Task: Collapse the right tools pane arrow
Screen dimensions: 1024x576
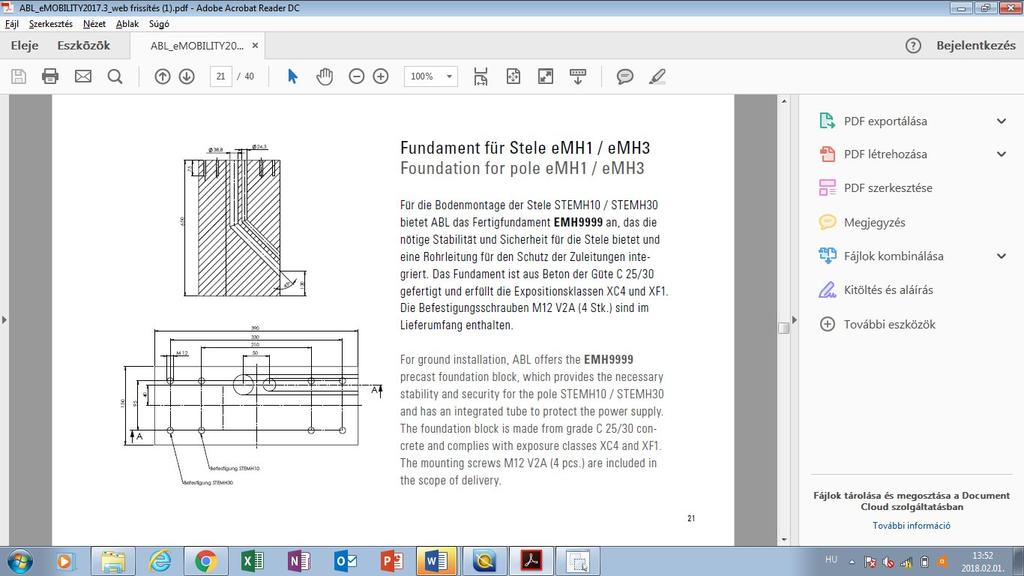Action: pyautogui.click(x=794, y=320)
